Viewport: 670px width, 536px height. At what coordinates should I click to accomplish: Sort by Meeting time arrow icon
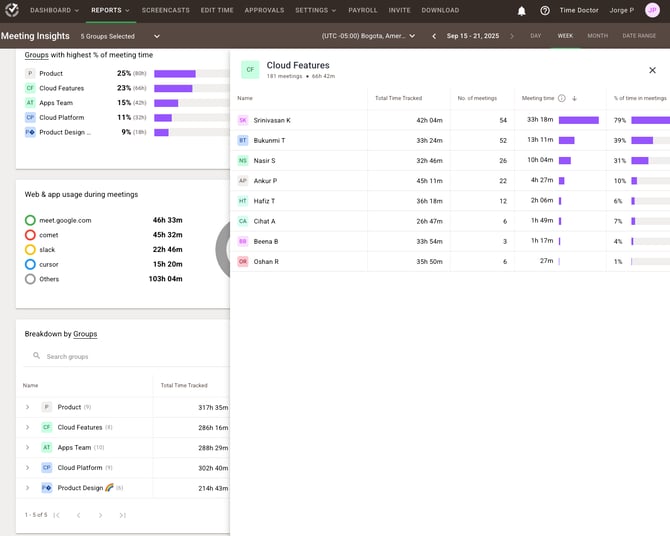[574, 98]
